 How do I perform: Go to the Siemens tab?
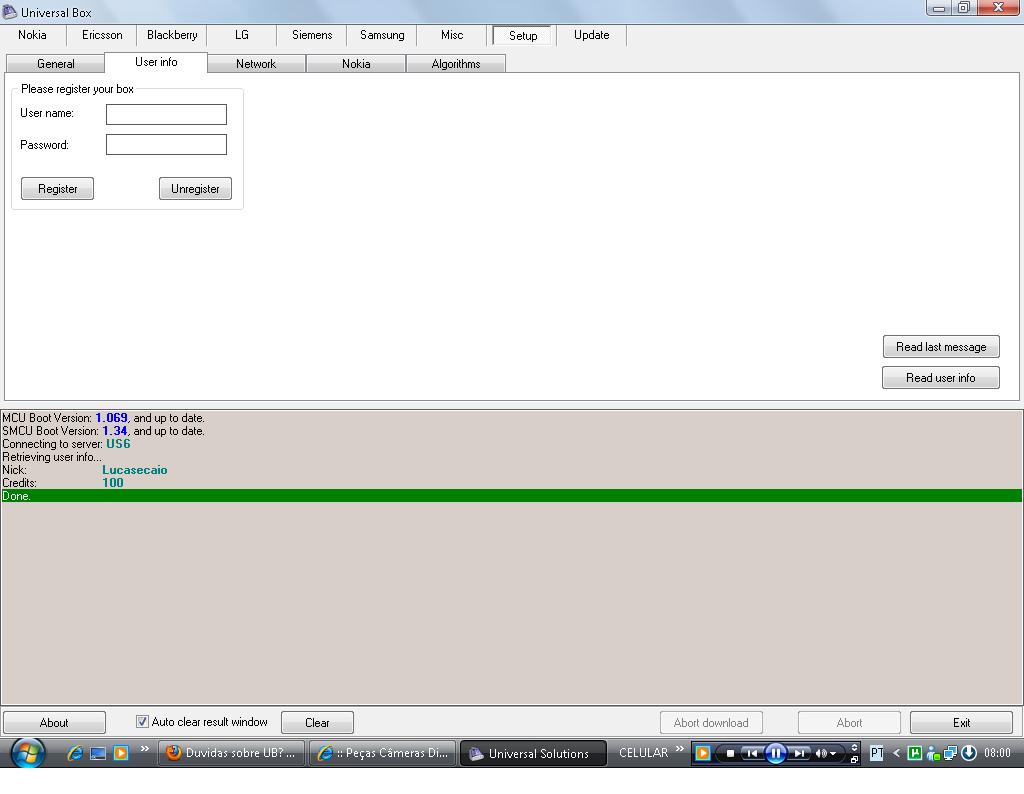click(312, 35)
